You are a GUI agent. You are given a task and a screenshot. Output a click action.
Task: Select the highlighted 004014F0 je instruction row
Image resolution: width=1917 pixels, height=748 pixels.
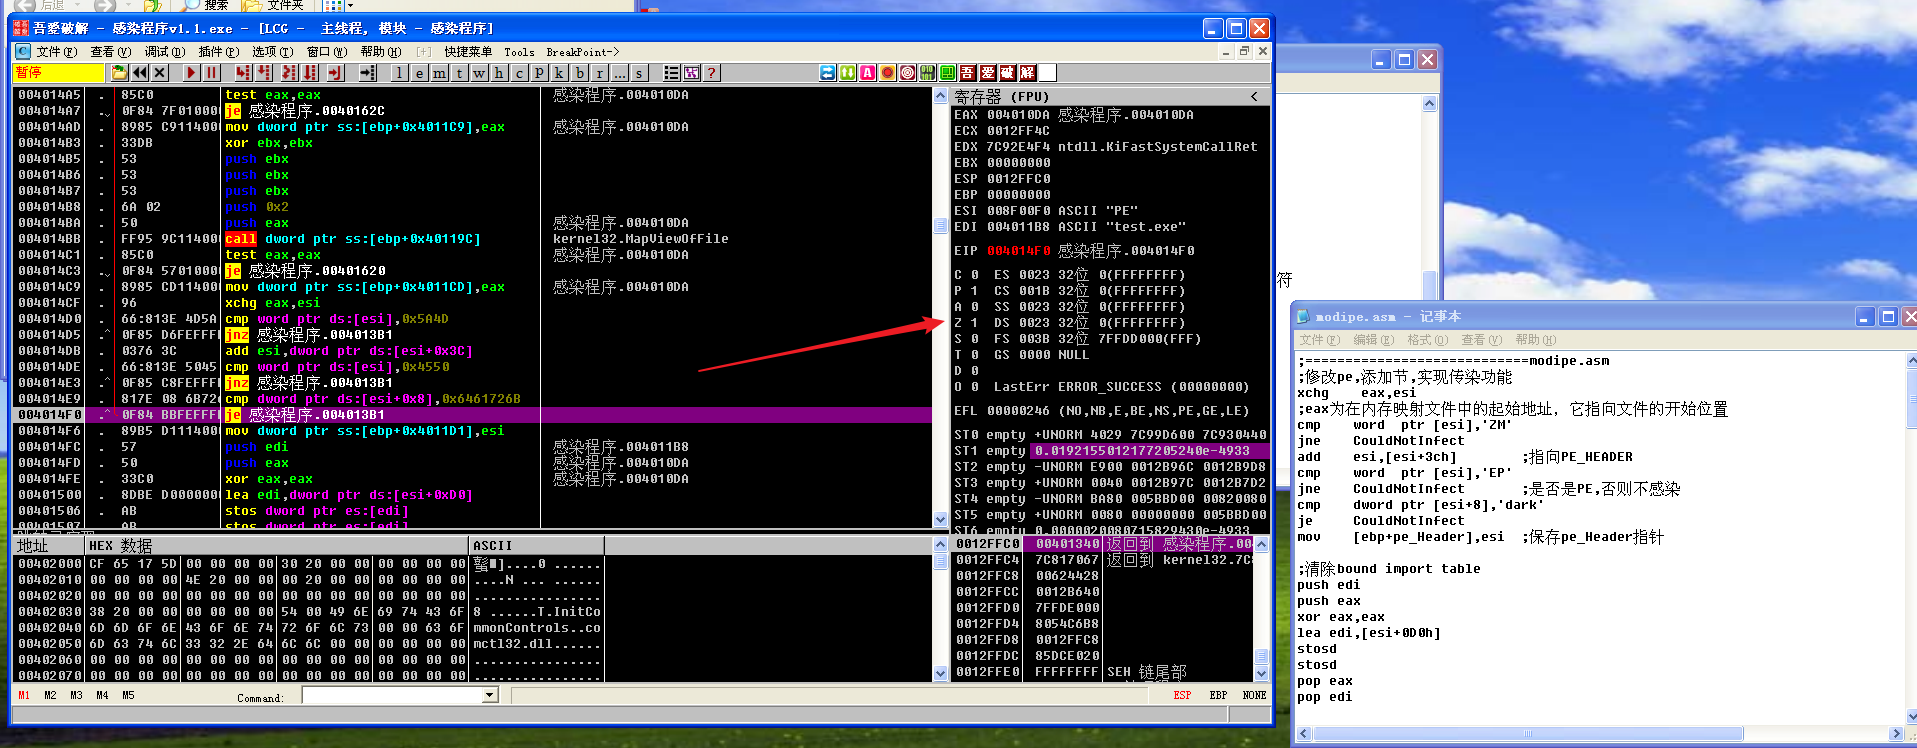click(x=473, y=414)
